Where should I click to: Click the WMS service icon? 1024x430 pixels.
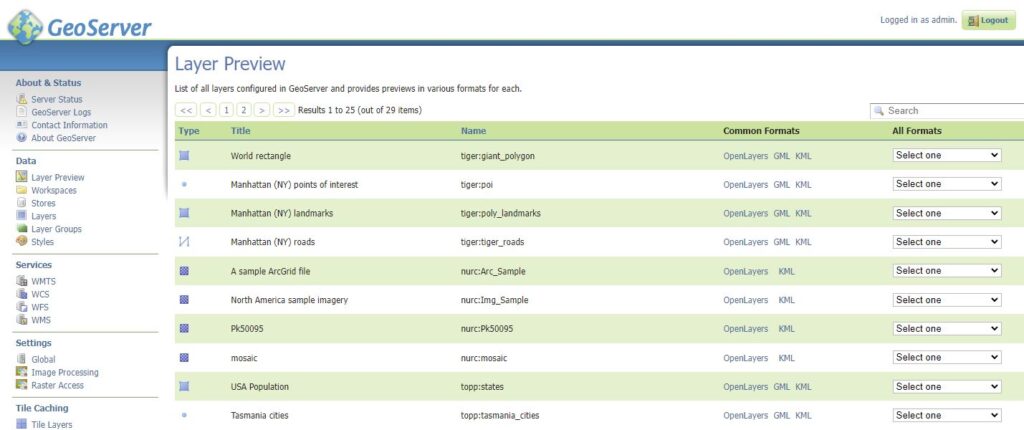click(22, 320)
